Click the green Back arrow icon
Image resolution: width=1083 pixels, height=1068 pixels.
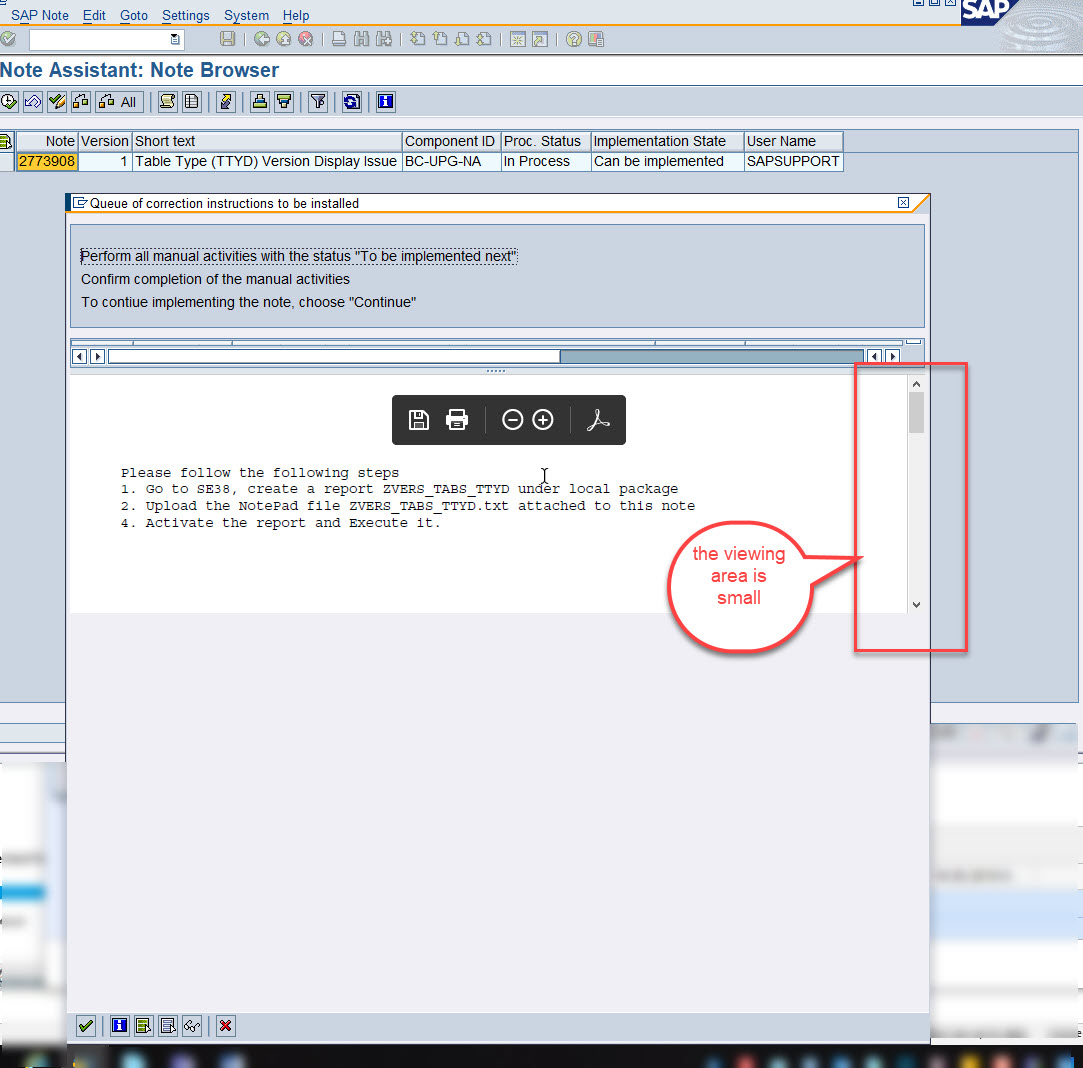tap(262, 39)
